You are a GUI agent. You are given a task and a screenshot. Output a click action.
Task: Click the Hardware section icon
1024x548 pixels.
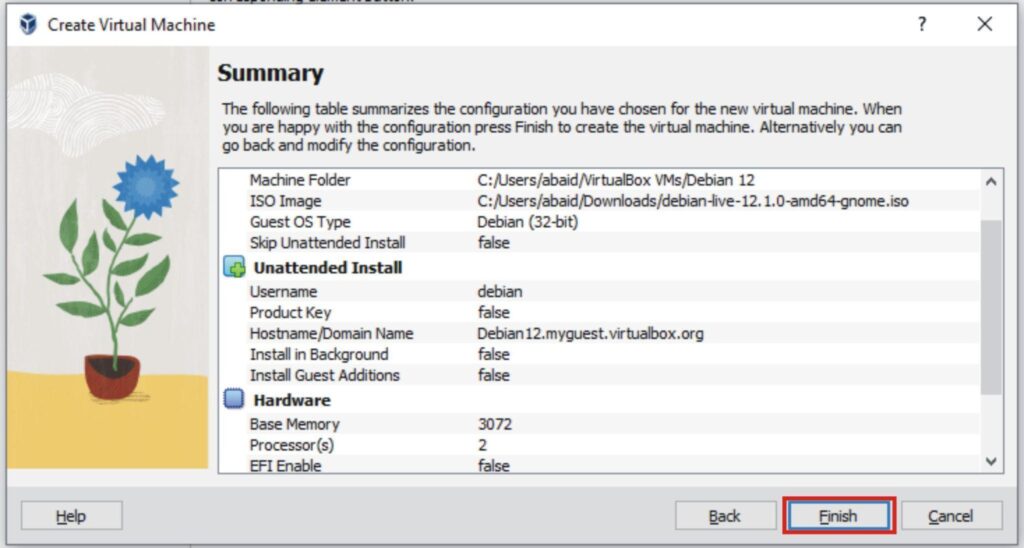(234, 399)
